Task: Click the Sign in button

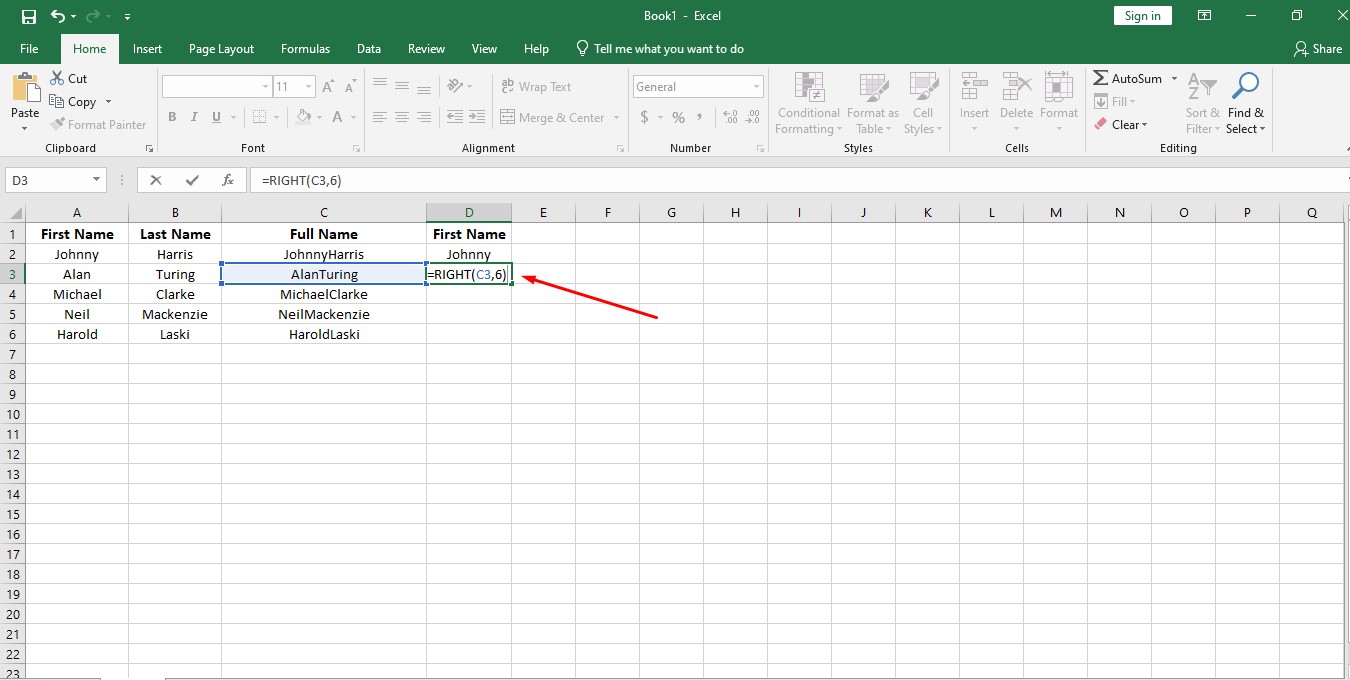Action: tap(1142, 15)
